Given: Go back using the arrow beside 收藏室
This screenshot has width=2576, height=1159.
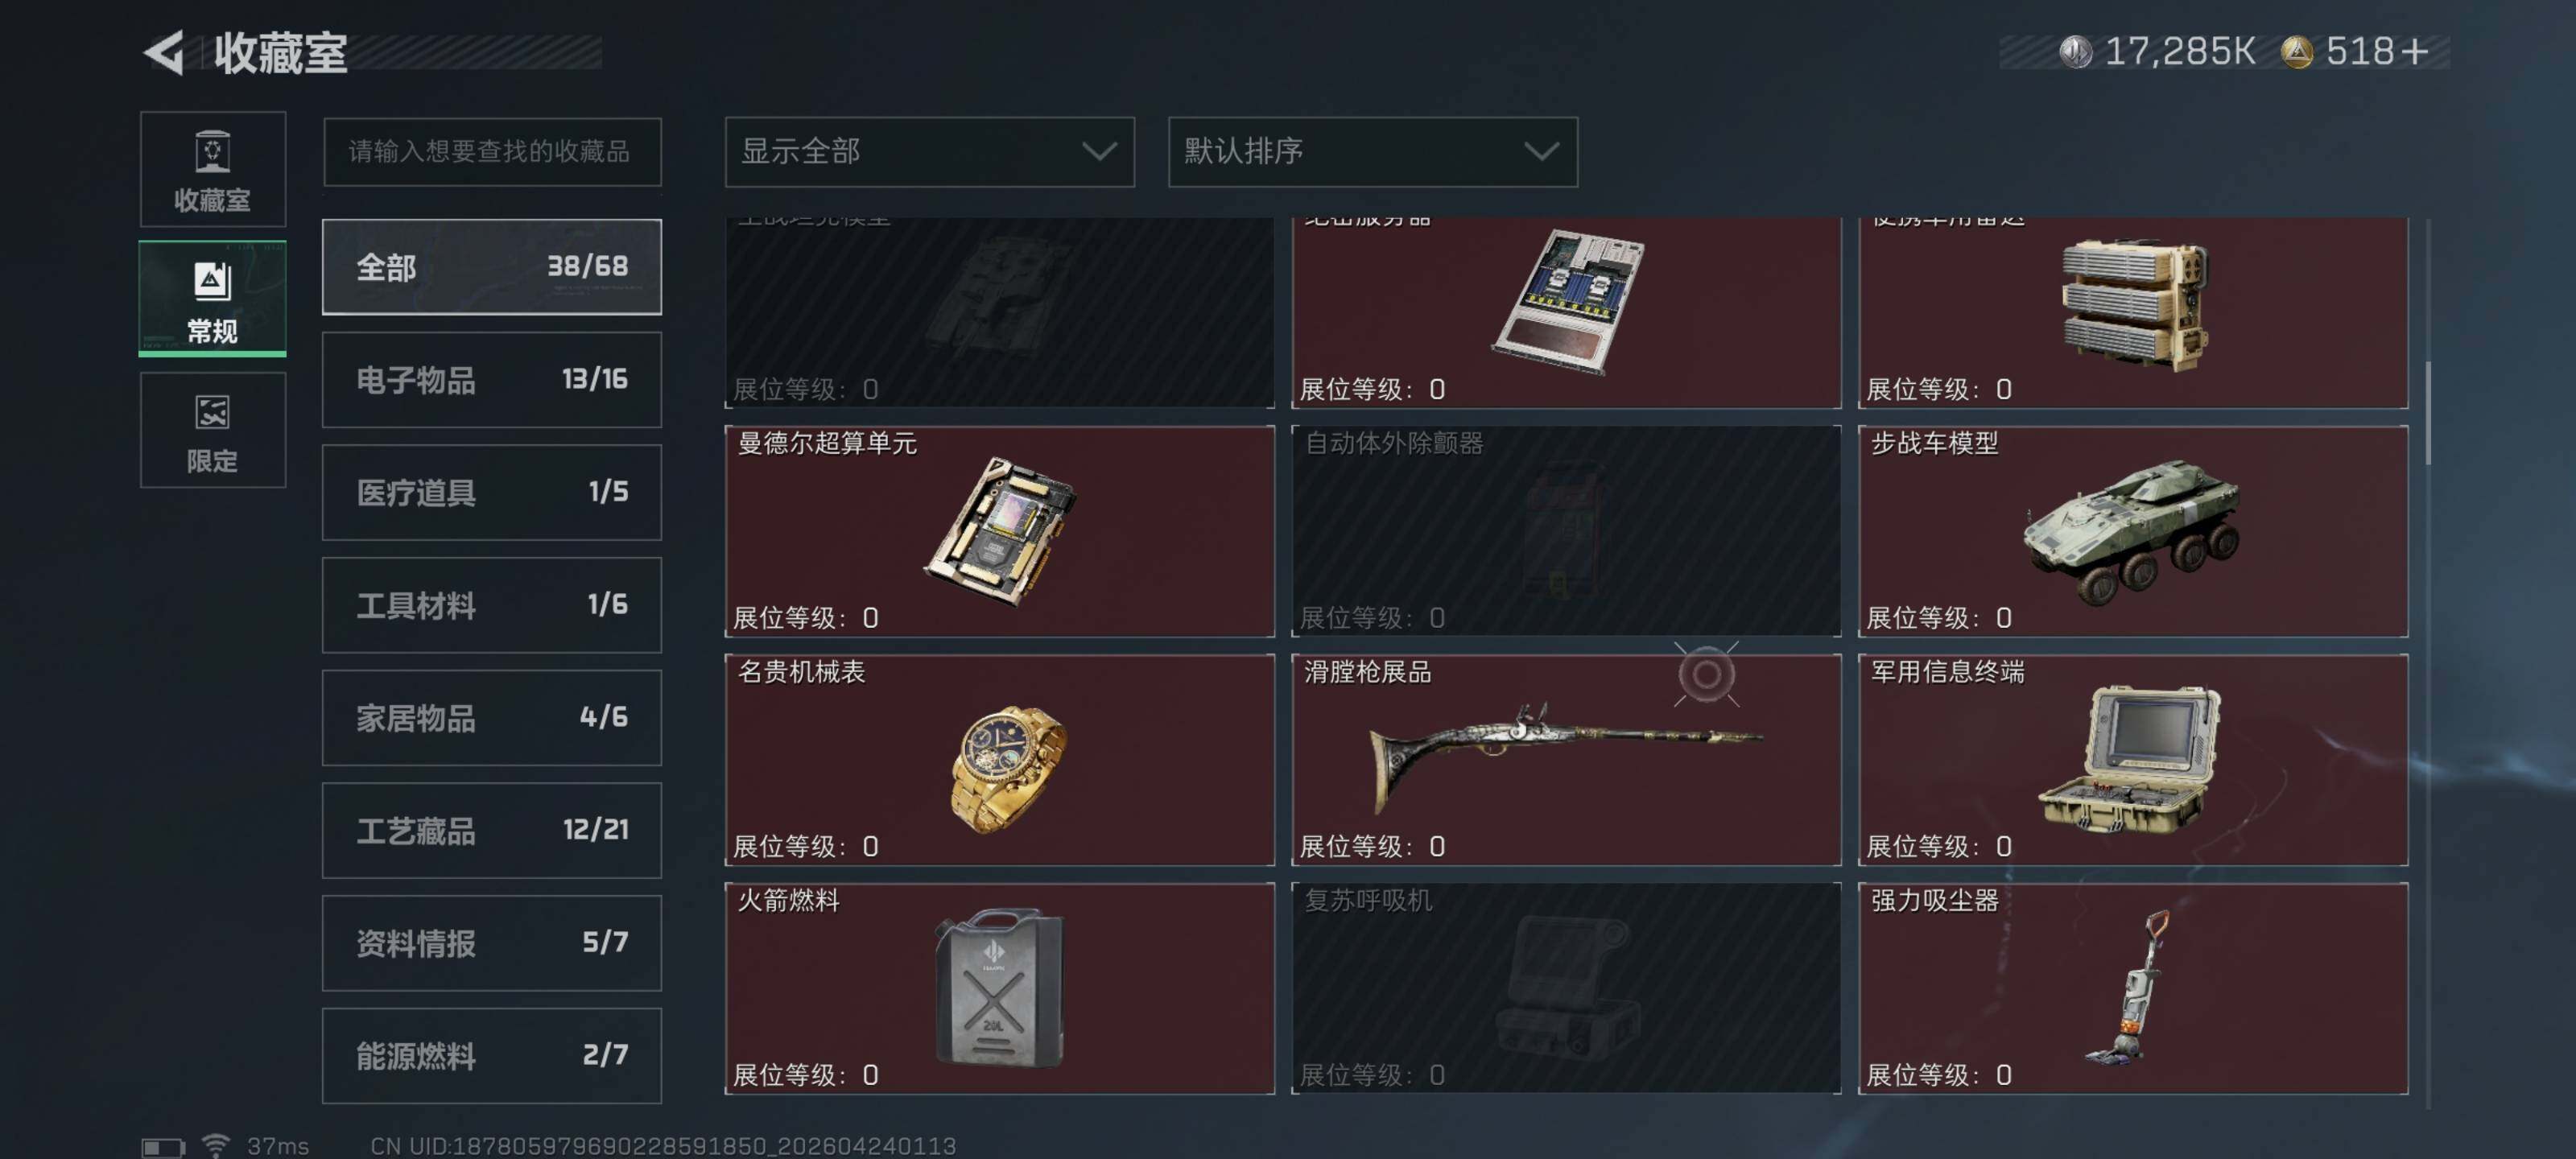Looking at the screenshot, I should tap(164, 52).
